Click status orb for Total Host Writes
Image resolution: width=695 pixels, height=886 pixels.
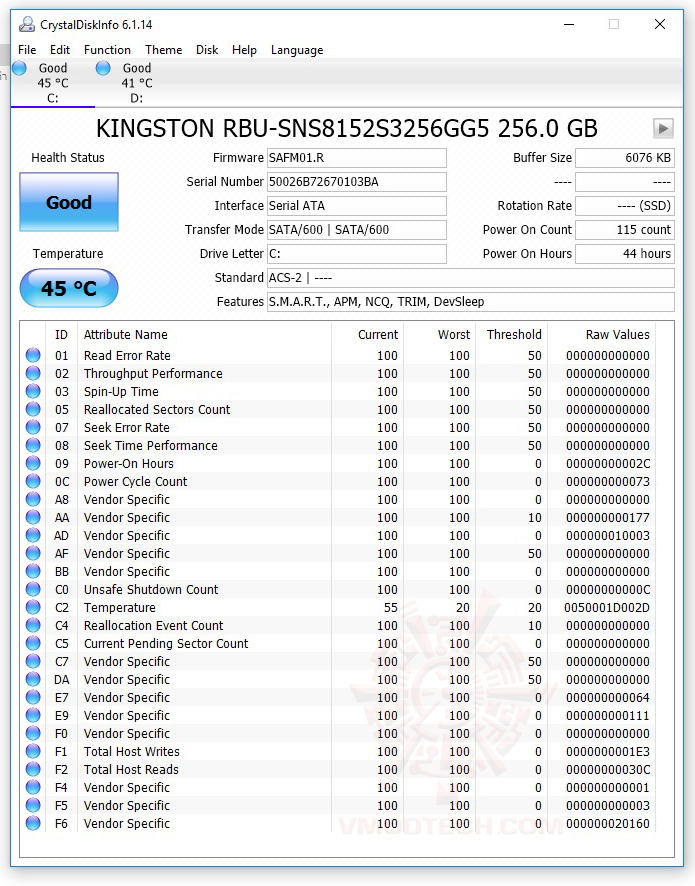pyautogui.click(x=33, y=752)
